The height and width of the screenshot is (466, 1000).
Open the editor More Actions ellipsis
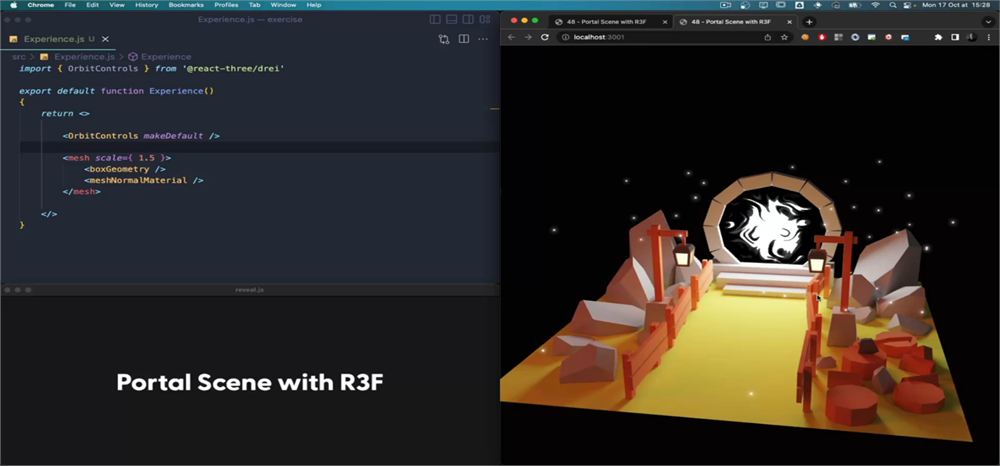[483, 39]
